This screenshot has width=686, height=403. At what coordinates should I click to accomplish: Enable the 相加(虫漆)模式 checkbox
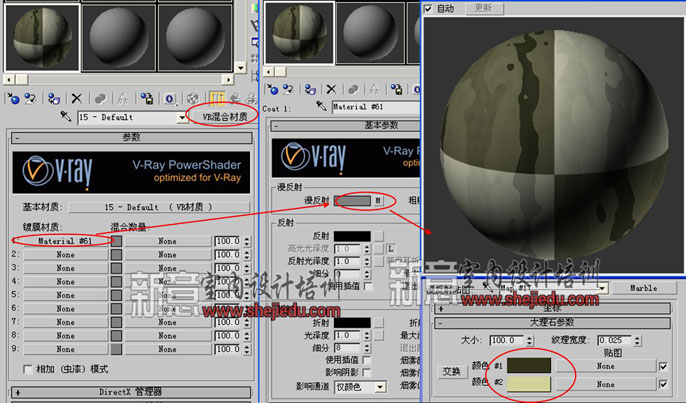pyautogui.click(x=27, y=369)
